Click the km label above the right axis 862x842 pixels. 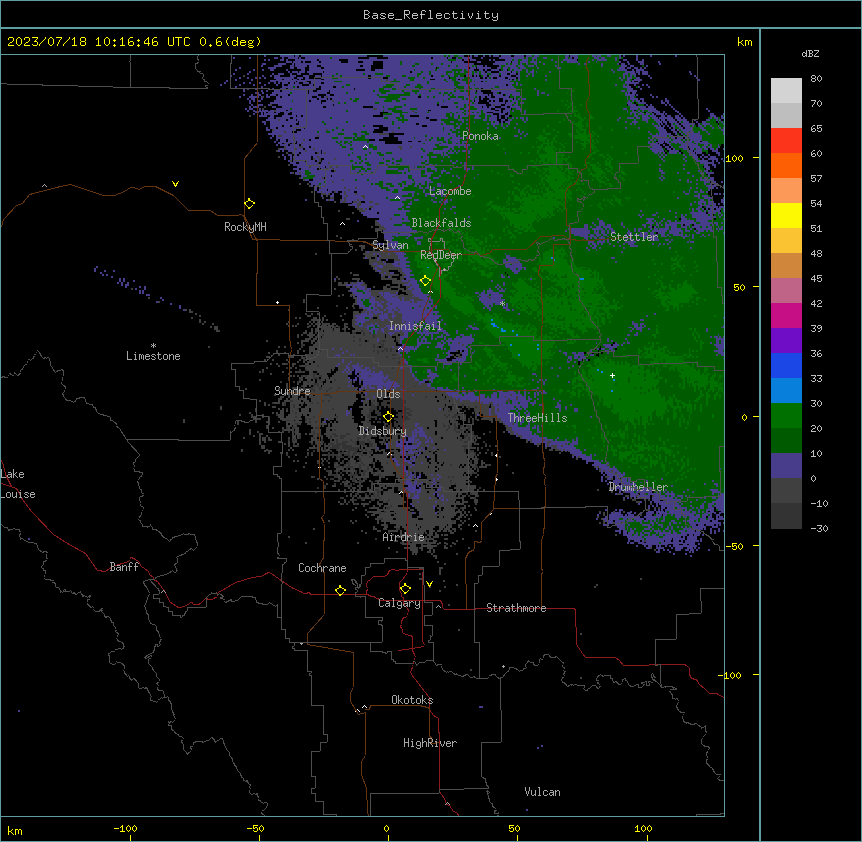744,42
